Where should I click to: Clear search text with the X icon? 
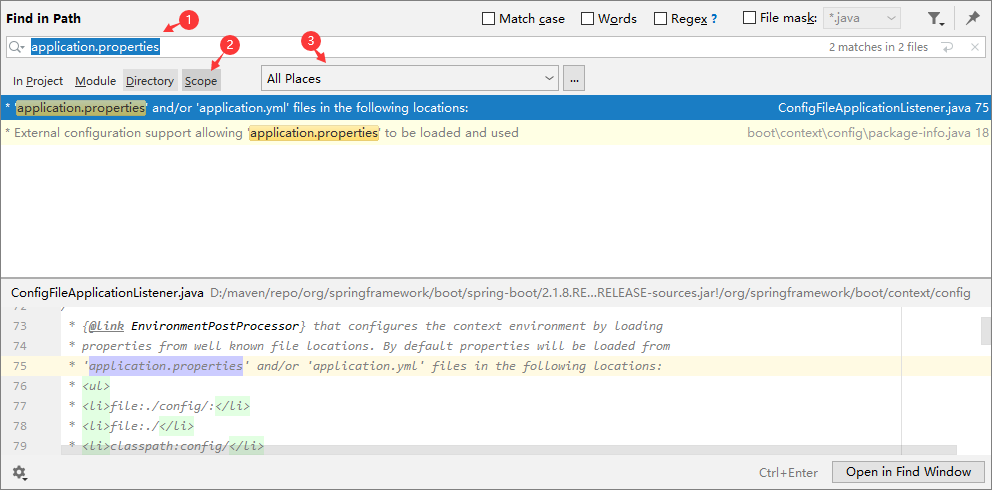tap(975, 47)
